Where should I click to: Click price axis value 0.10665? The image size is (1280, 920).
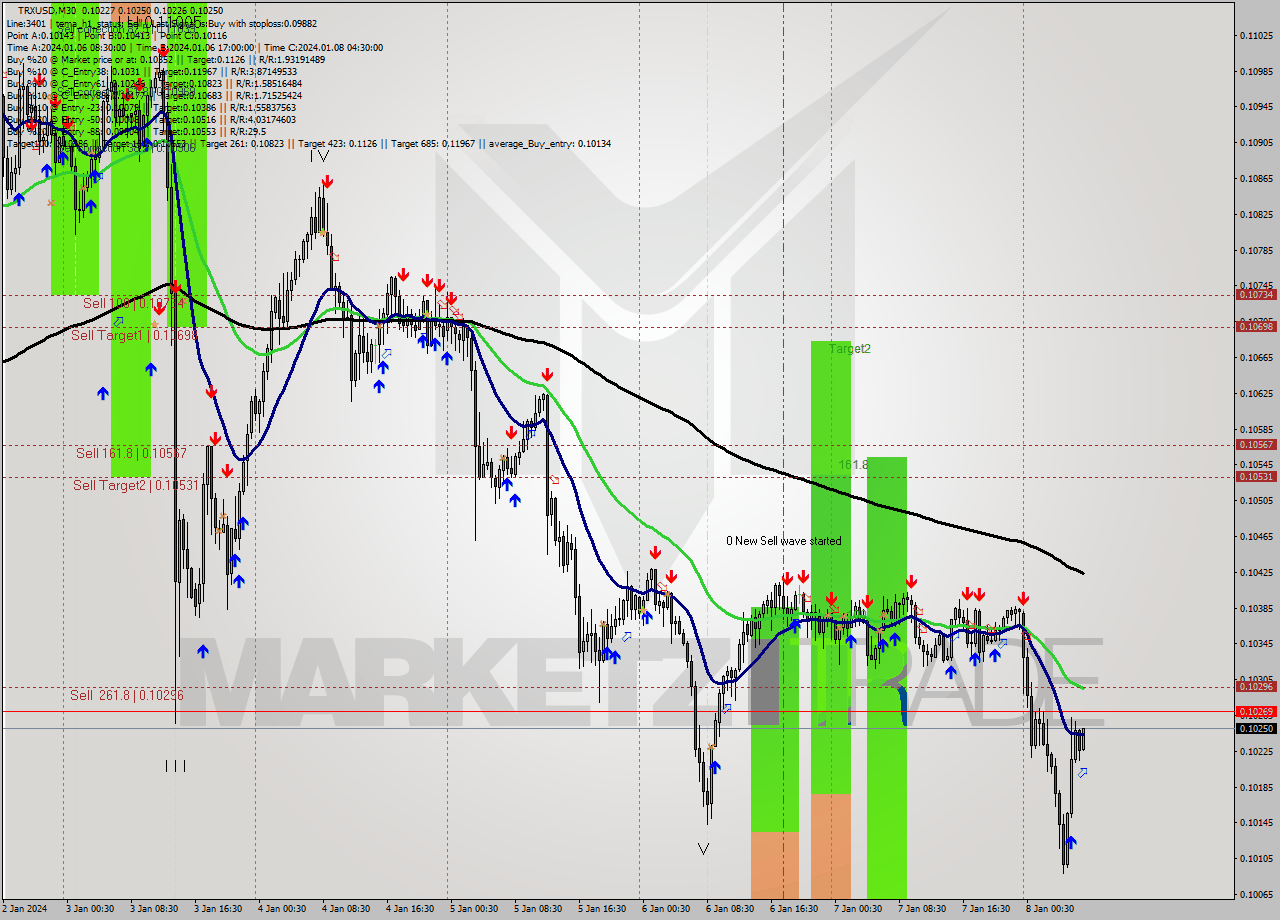(1256, 358)
